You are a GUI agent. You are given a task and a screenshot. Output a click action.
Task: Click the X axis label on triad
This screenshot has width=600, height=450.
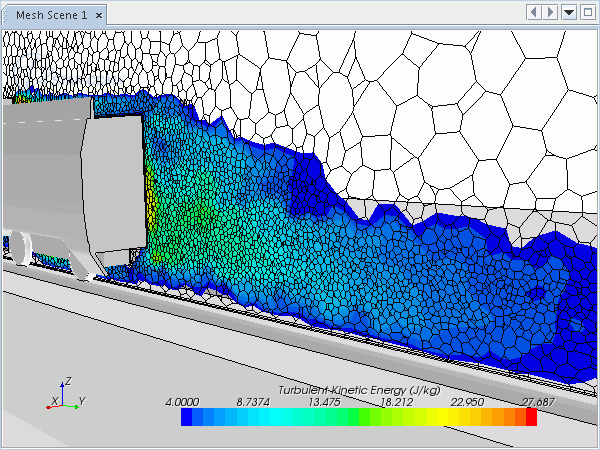click(53, 402)
